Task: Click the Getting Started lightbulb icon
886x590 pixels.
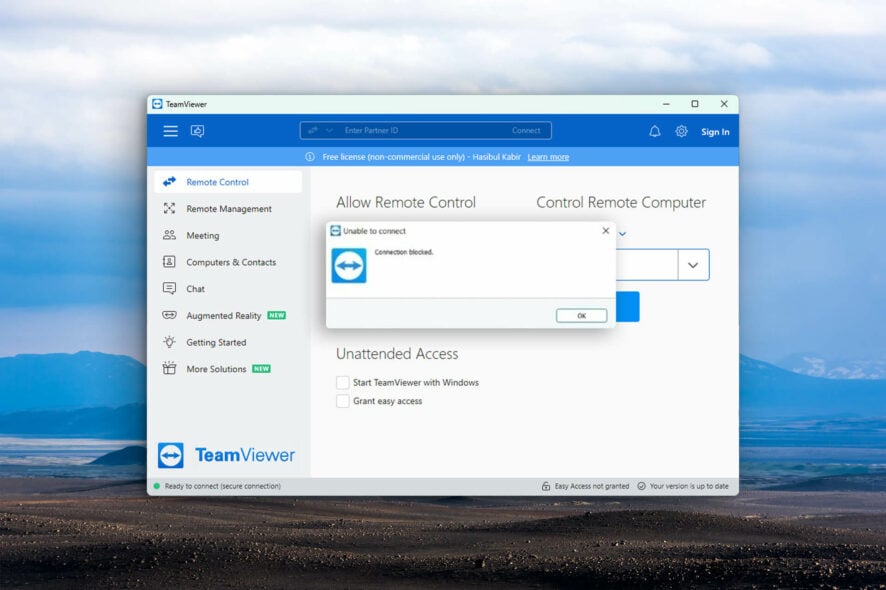Action: tap(169, 342)
